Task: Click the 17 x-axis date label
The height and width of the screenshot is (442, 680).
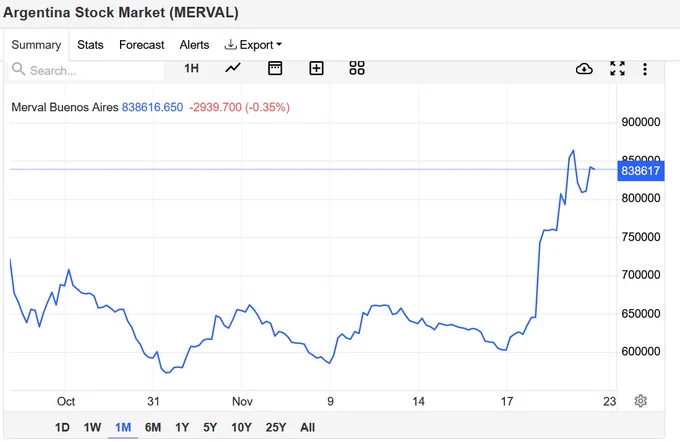Action: 507,401
